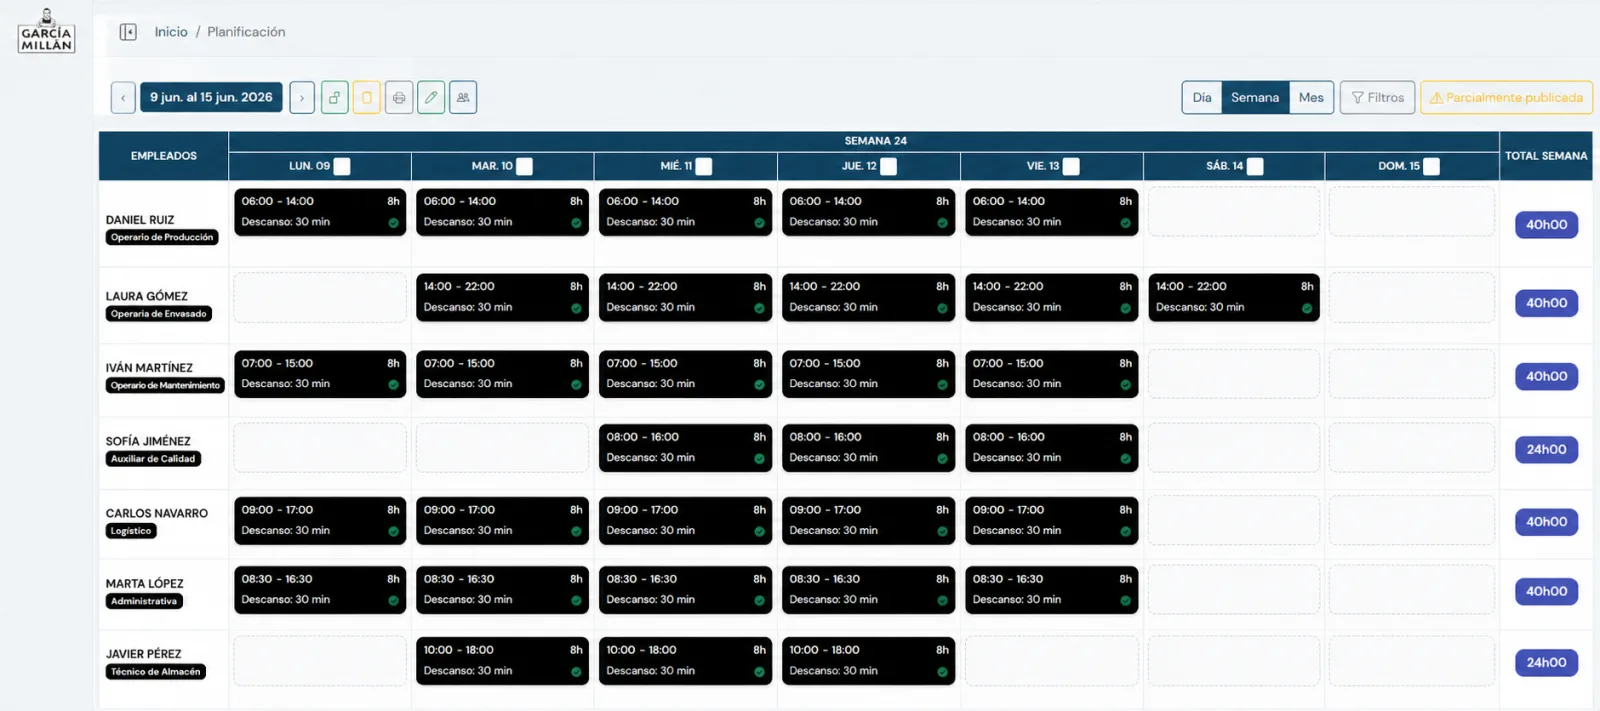
Task: Select employee name DANIEL RUIZ
Action: (x=140, y=220)
